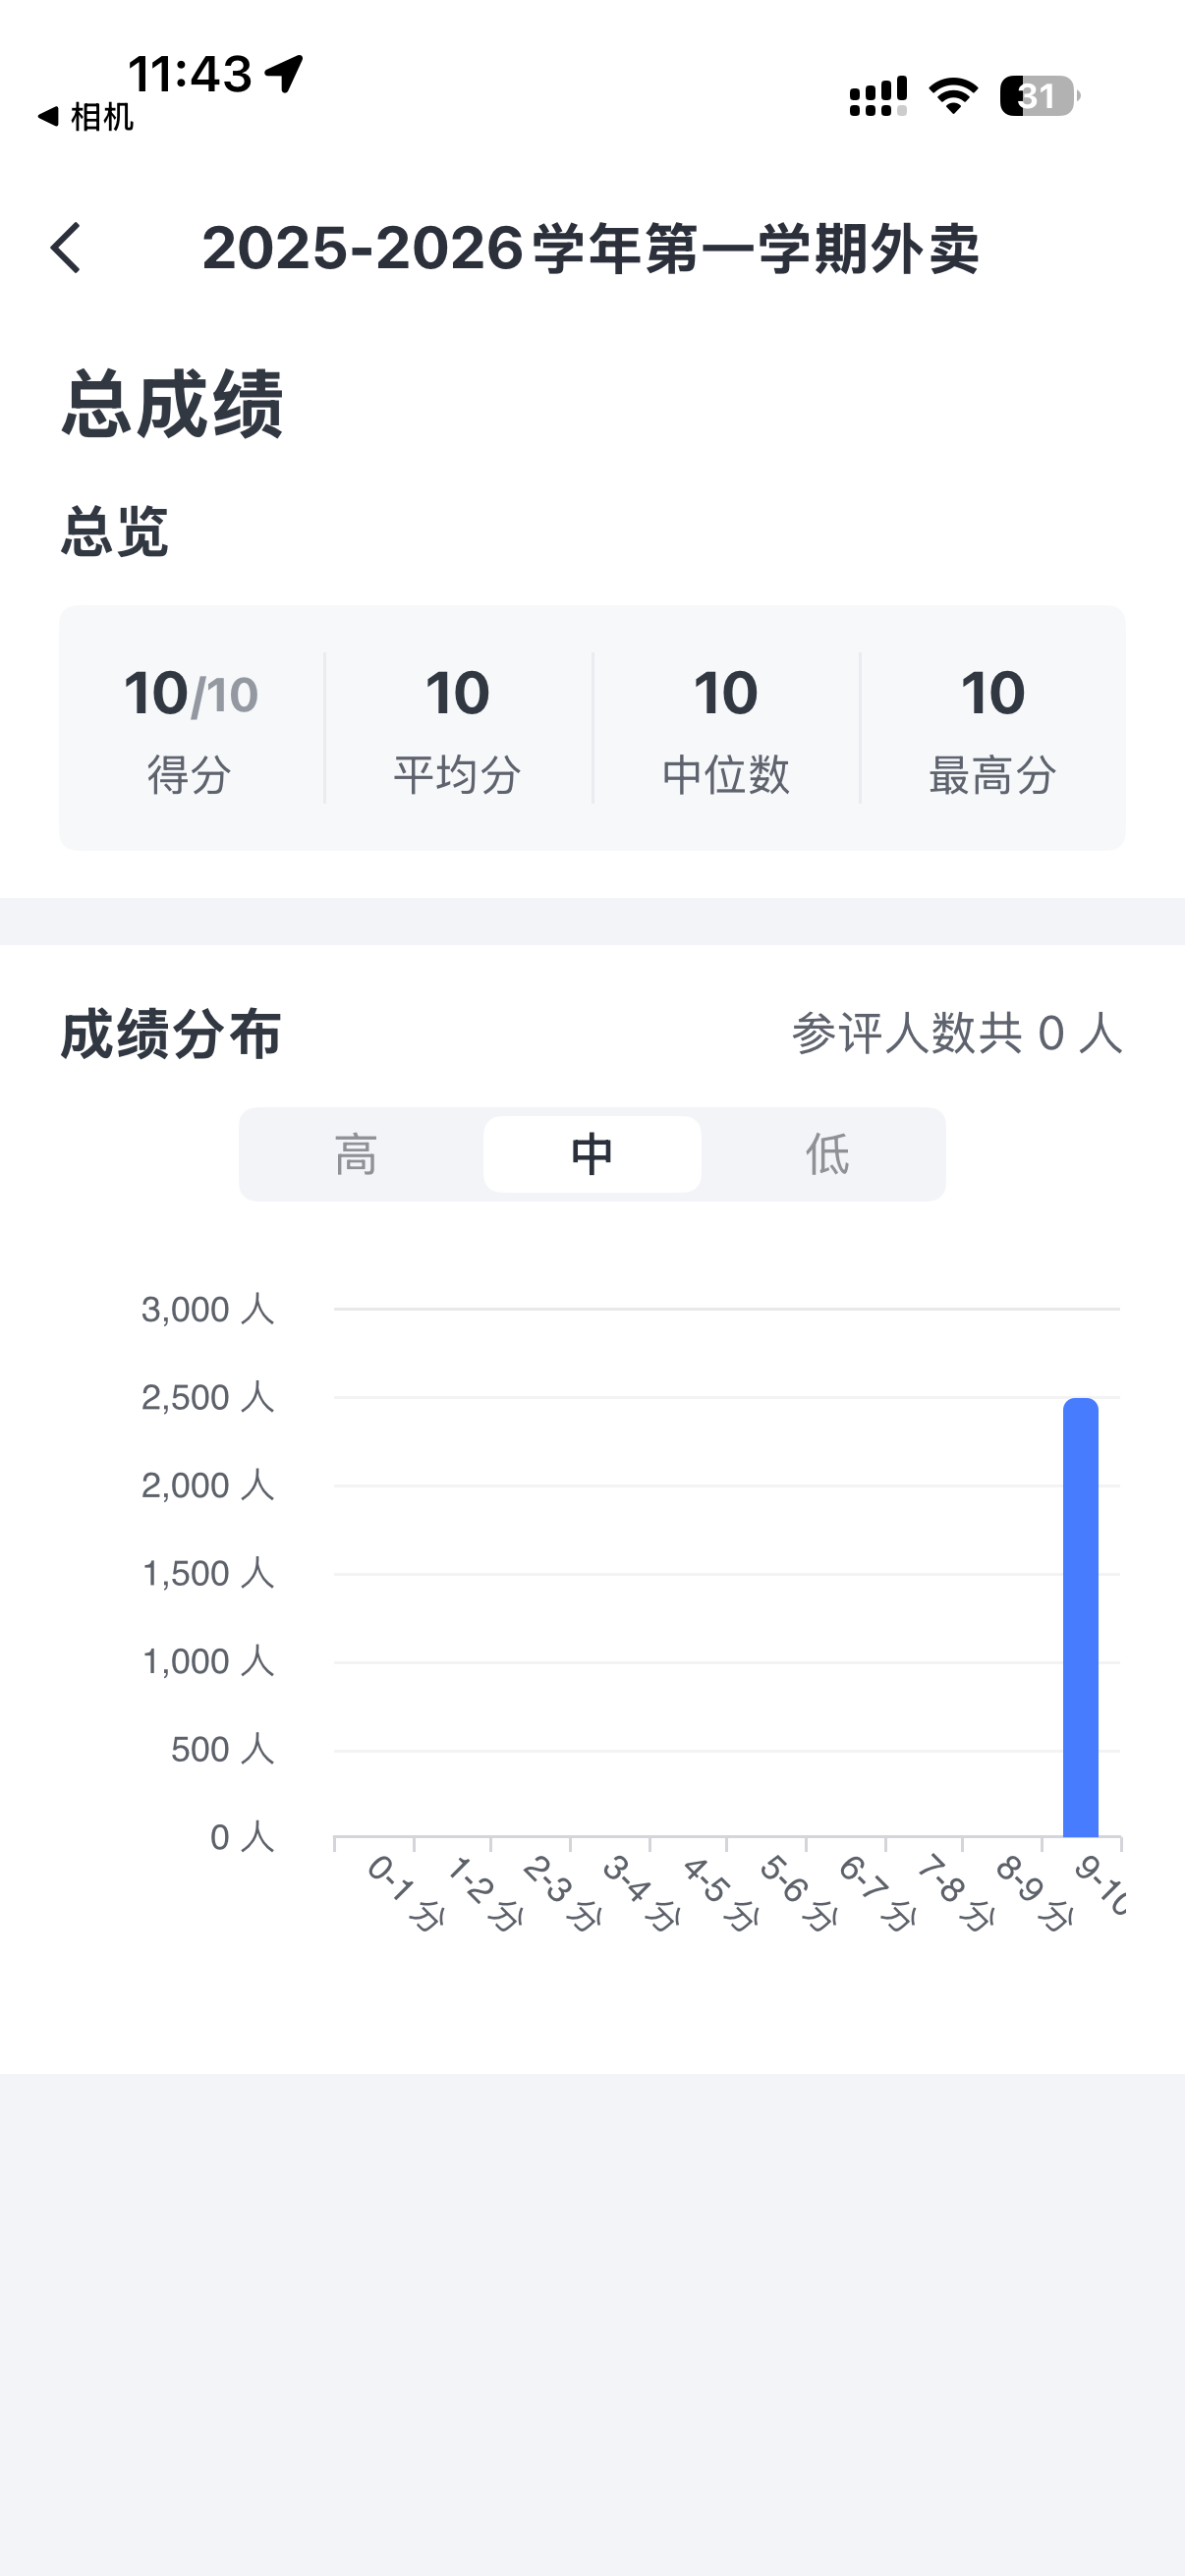Tap the 平均分 stat cell

tap(458, 728)
